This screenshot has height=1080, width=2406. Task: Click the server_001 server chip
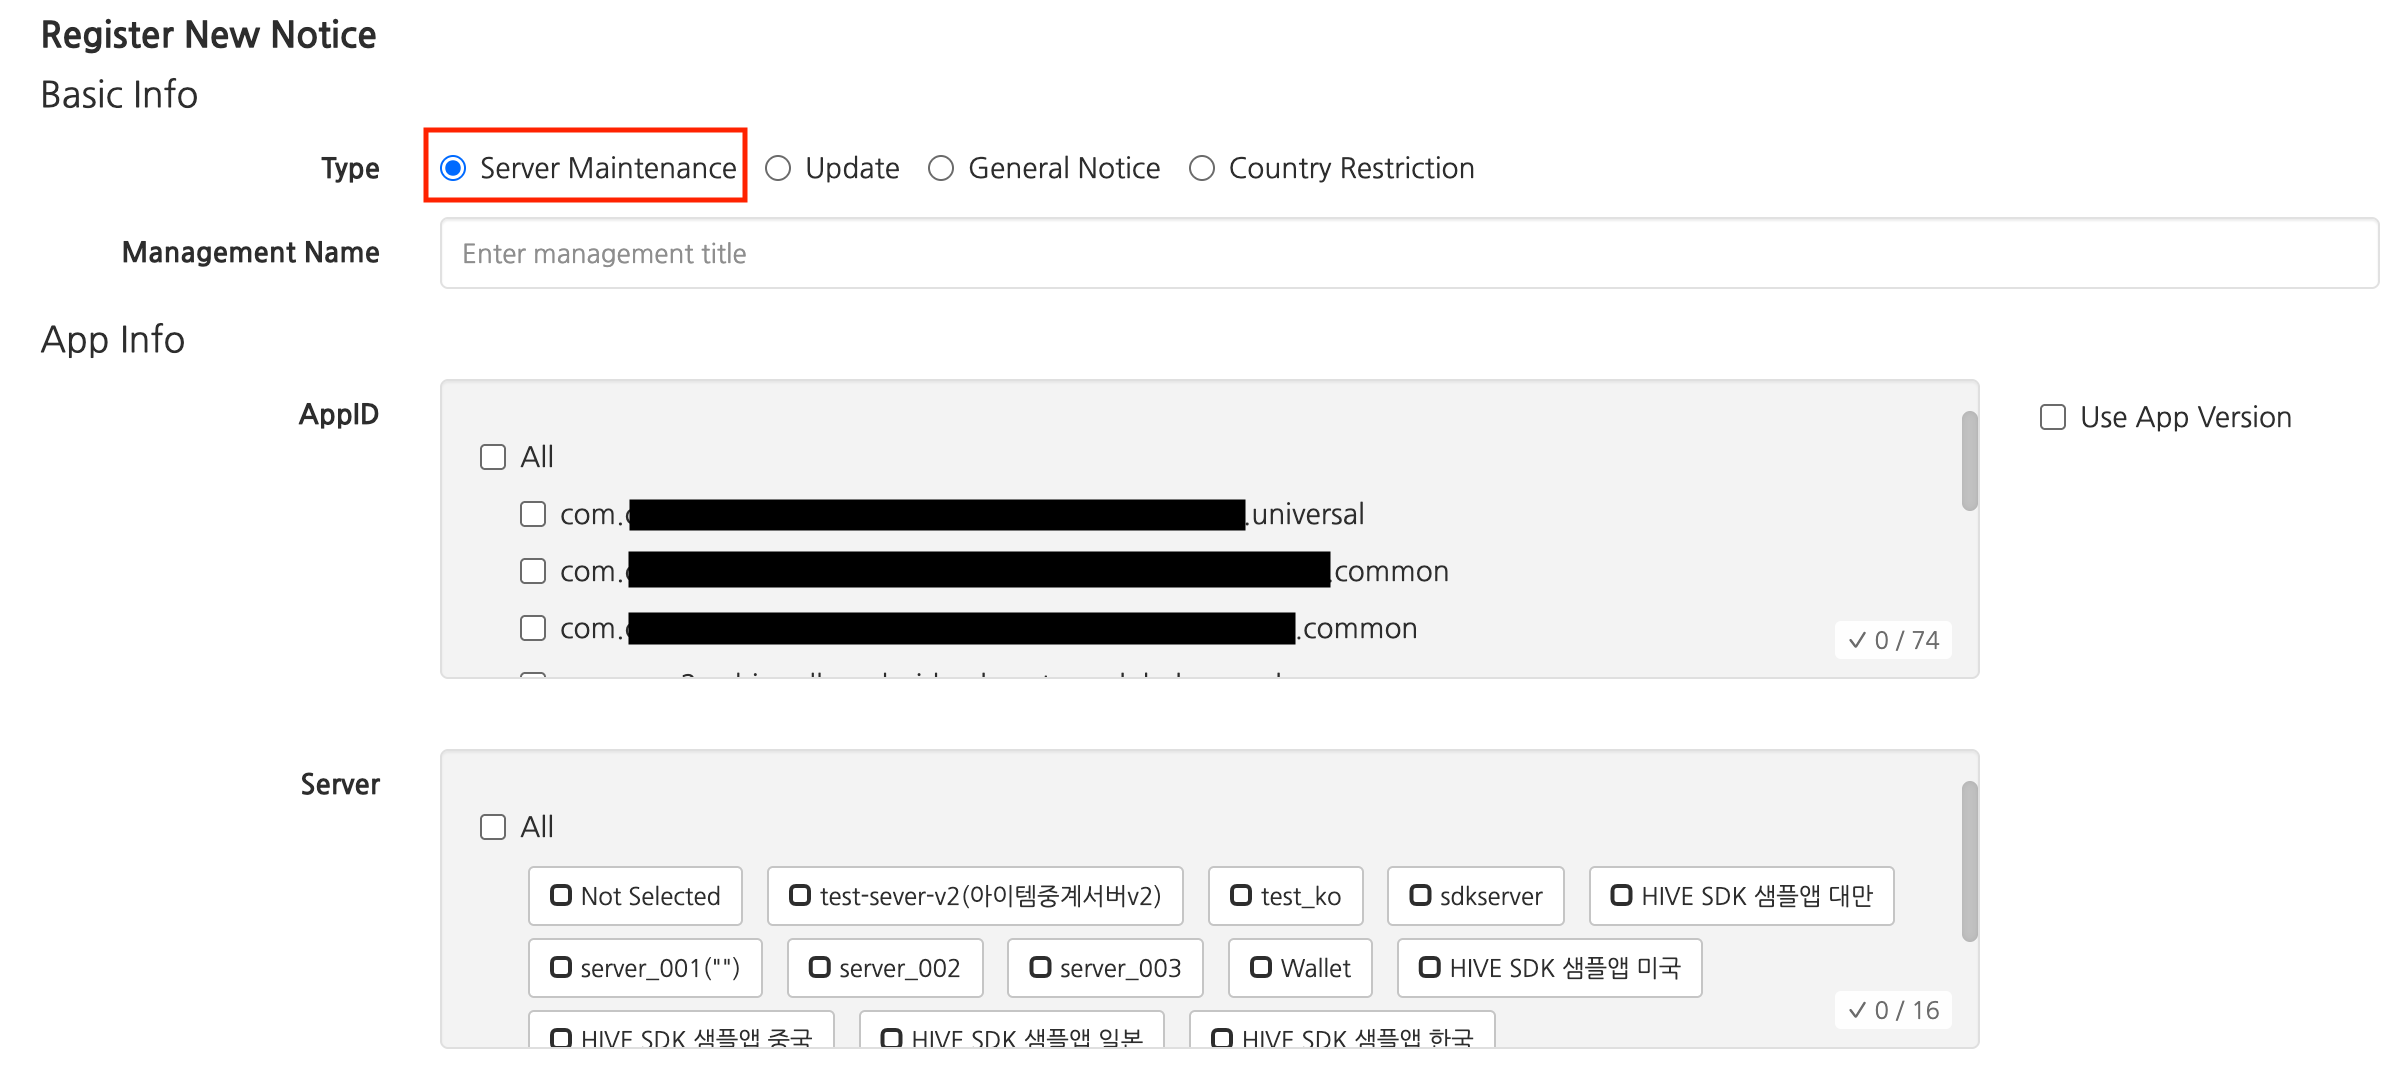(644, 968)
